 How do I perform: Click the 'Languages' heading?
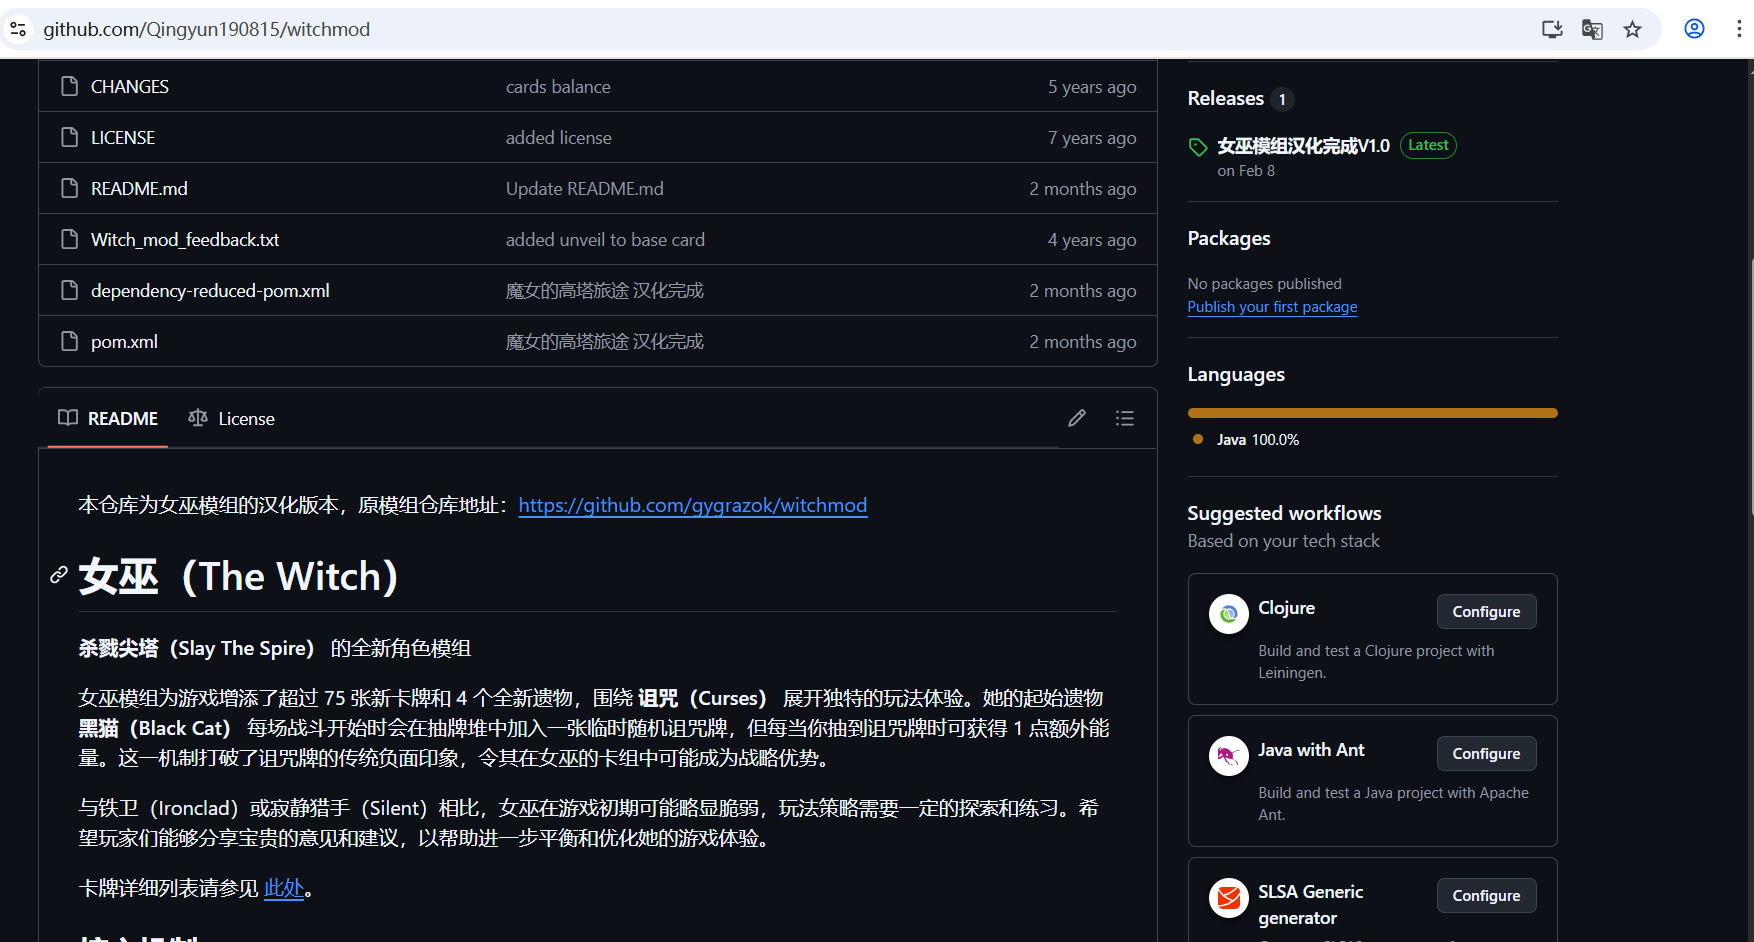point(1236,374)
